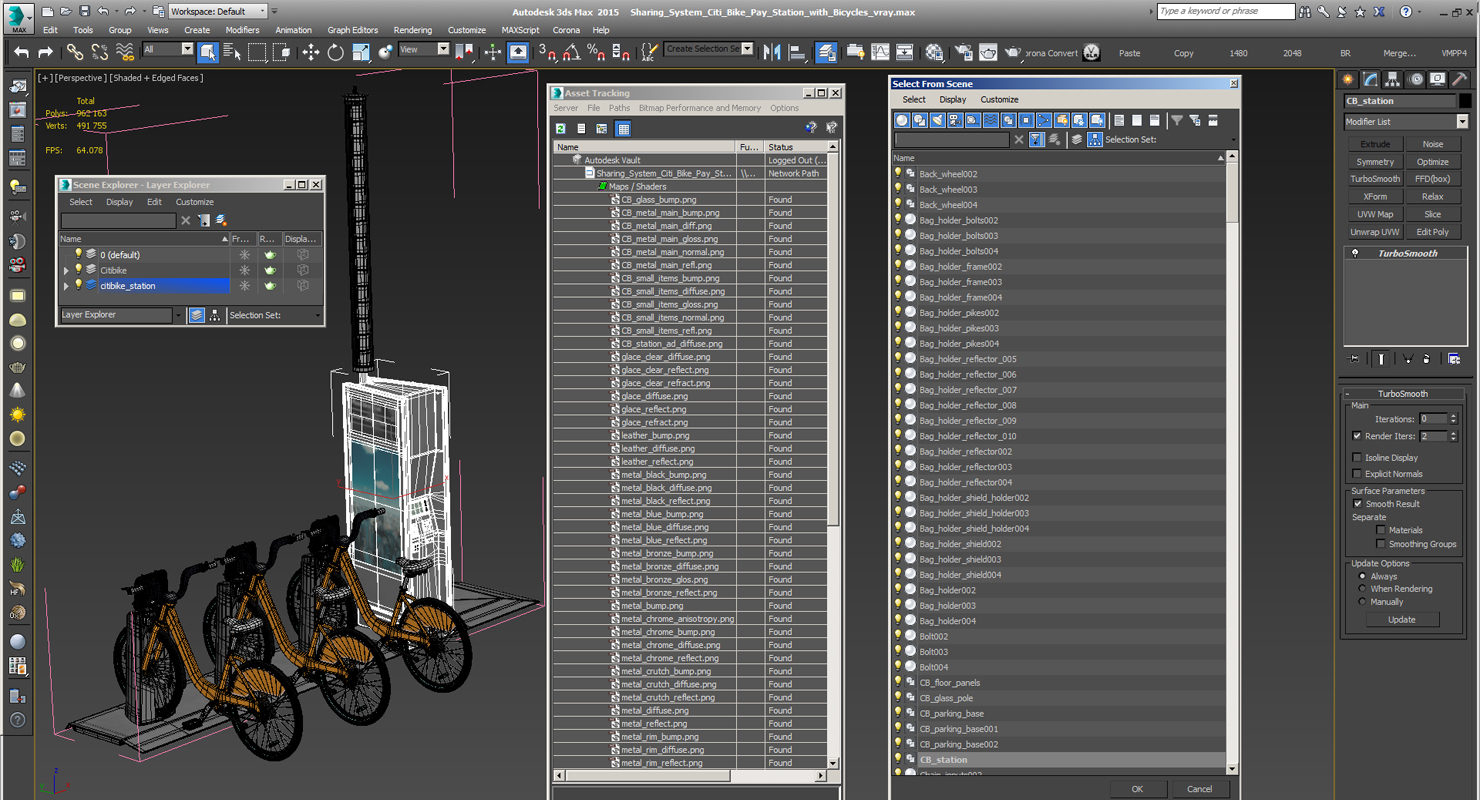
Task: Click the FFD(box) modifier button
Action: coord(1432,179)
